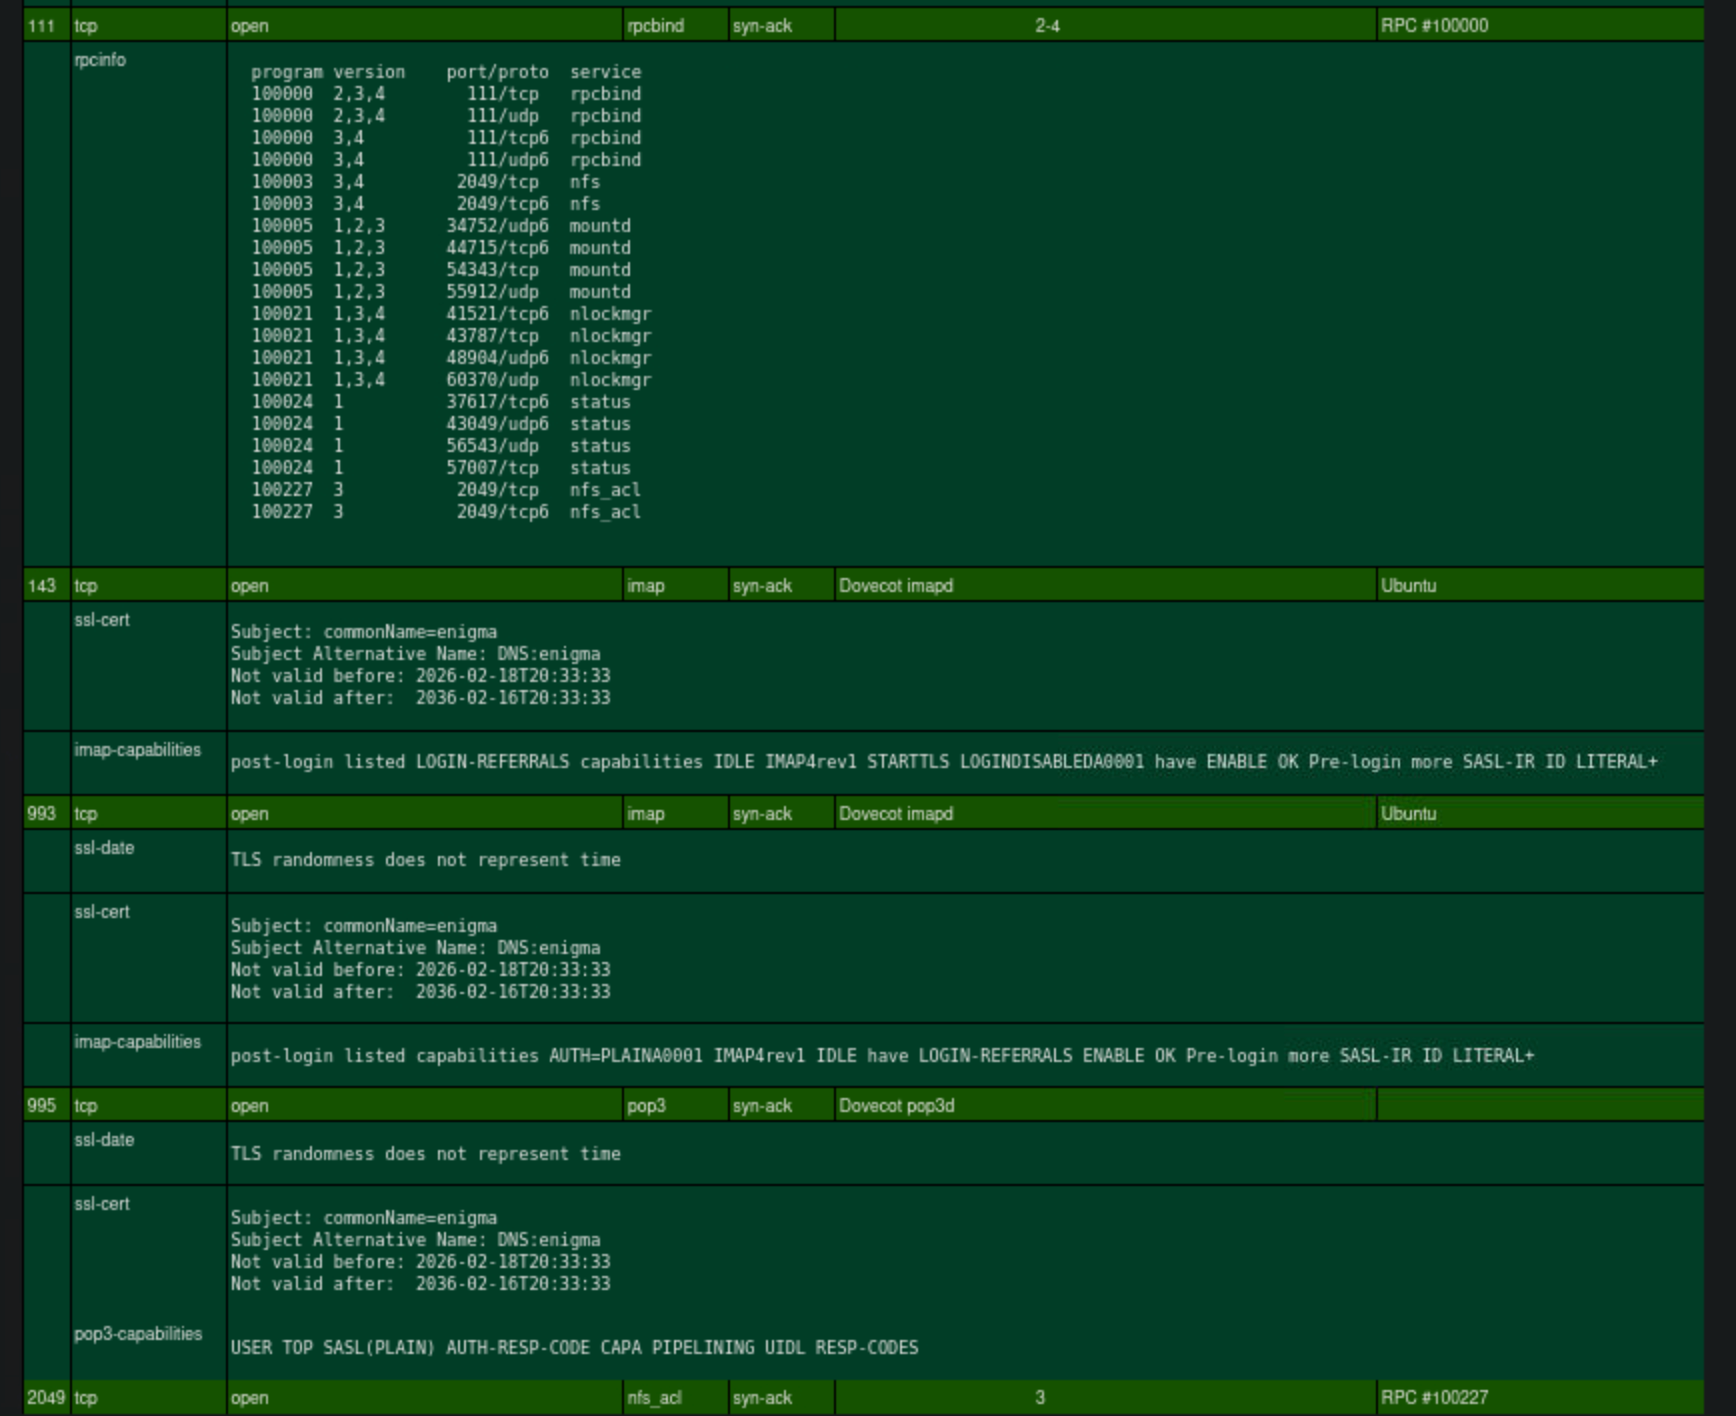Select 'TLS randomness does not represent time' under port 993
1736x1416 pixels.
coord(426,860)
